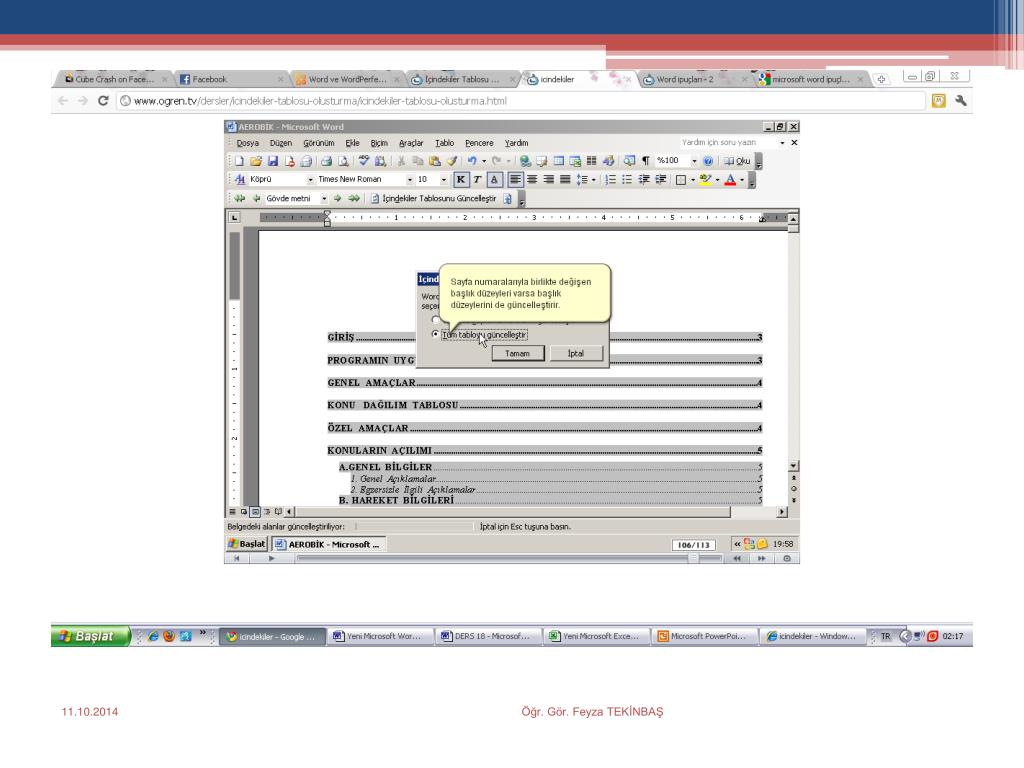Click the Yardım için soru yazın box
Screen dimensions: 1024x768
pos(728,142)
